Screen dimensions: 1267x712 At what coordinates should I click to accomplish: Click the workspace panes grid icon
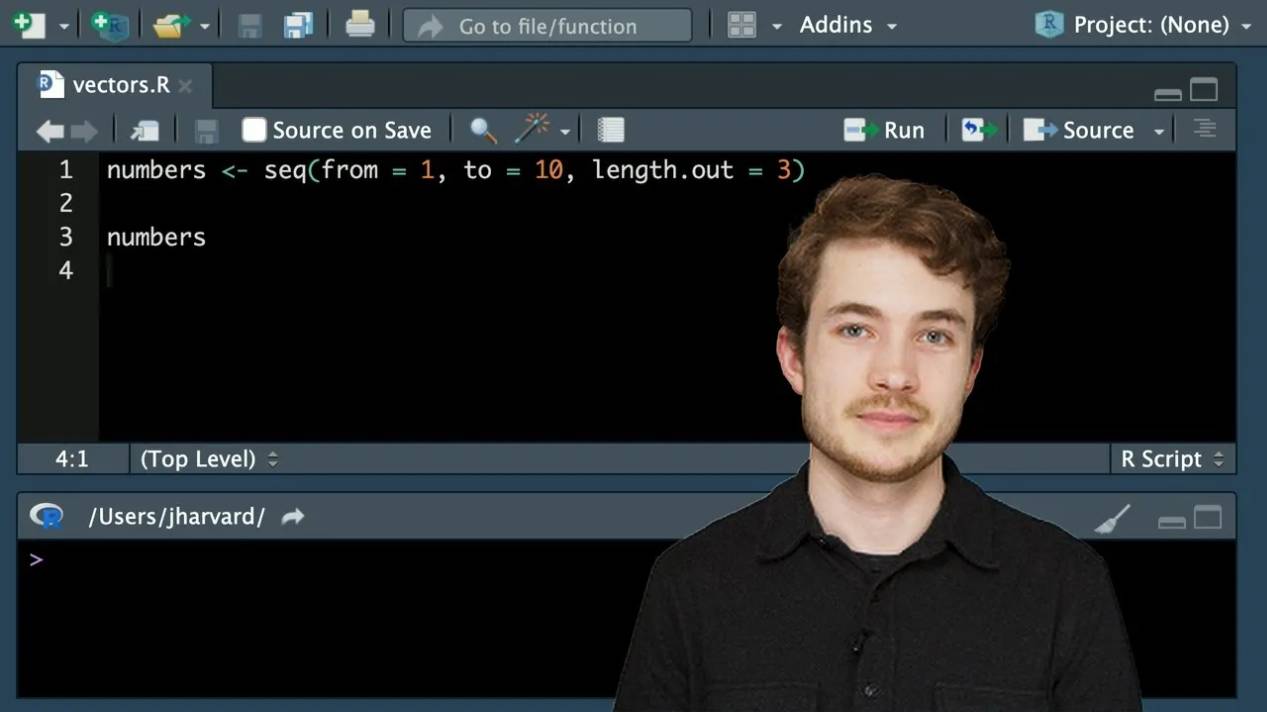tap(742, 25)
